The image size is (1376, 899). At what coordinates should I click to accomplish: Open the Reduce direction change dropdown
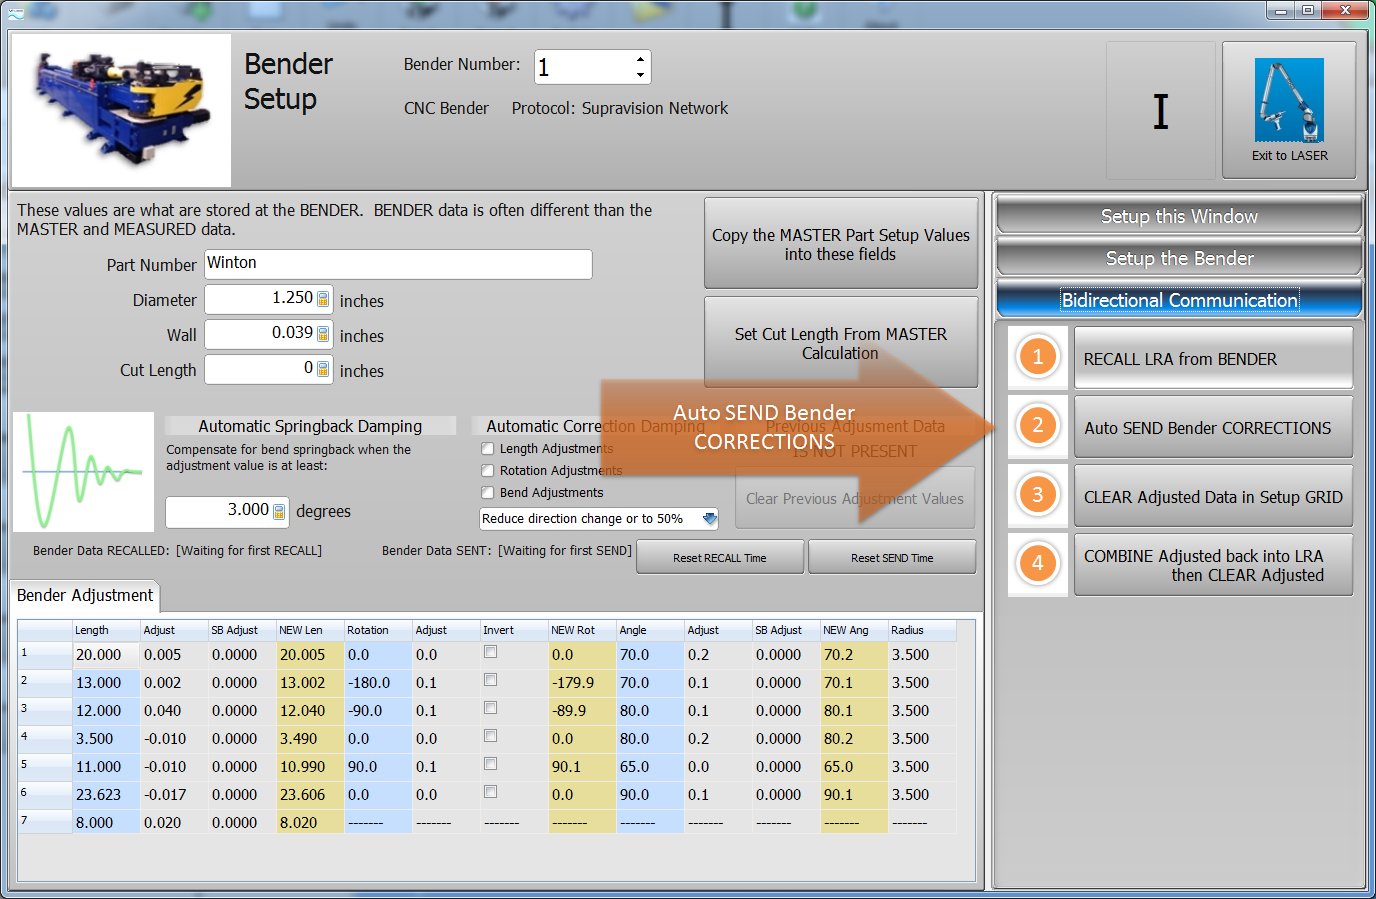click(x=709, y=519)
